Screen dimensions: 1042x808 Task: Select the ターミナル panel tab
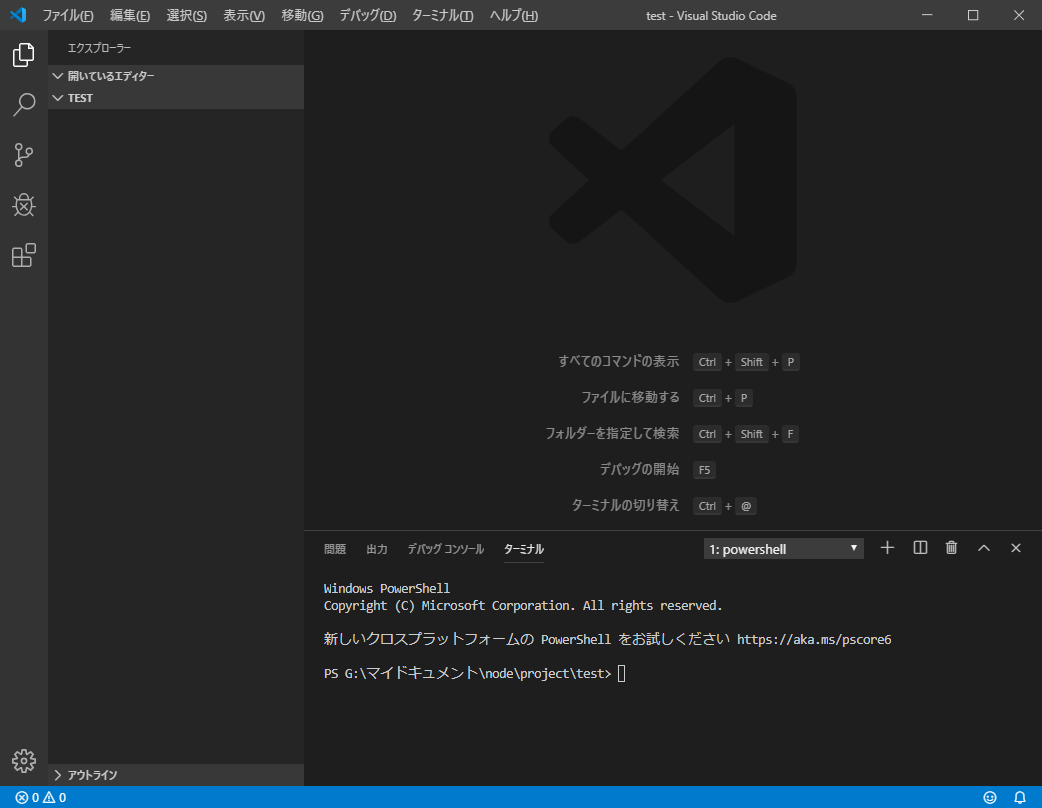tap(524, 549)
